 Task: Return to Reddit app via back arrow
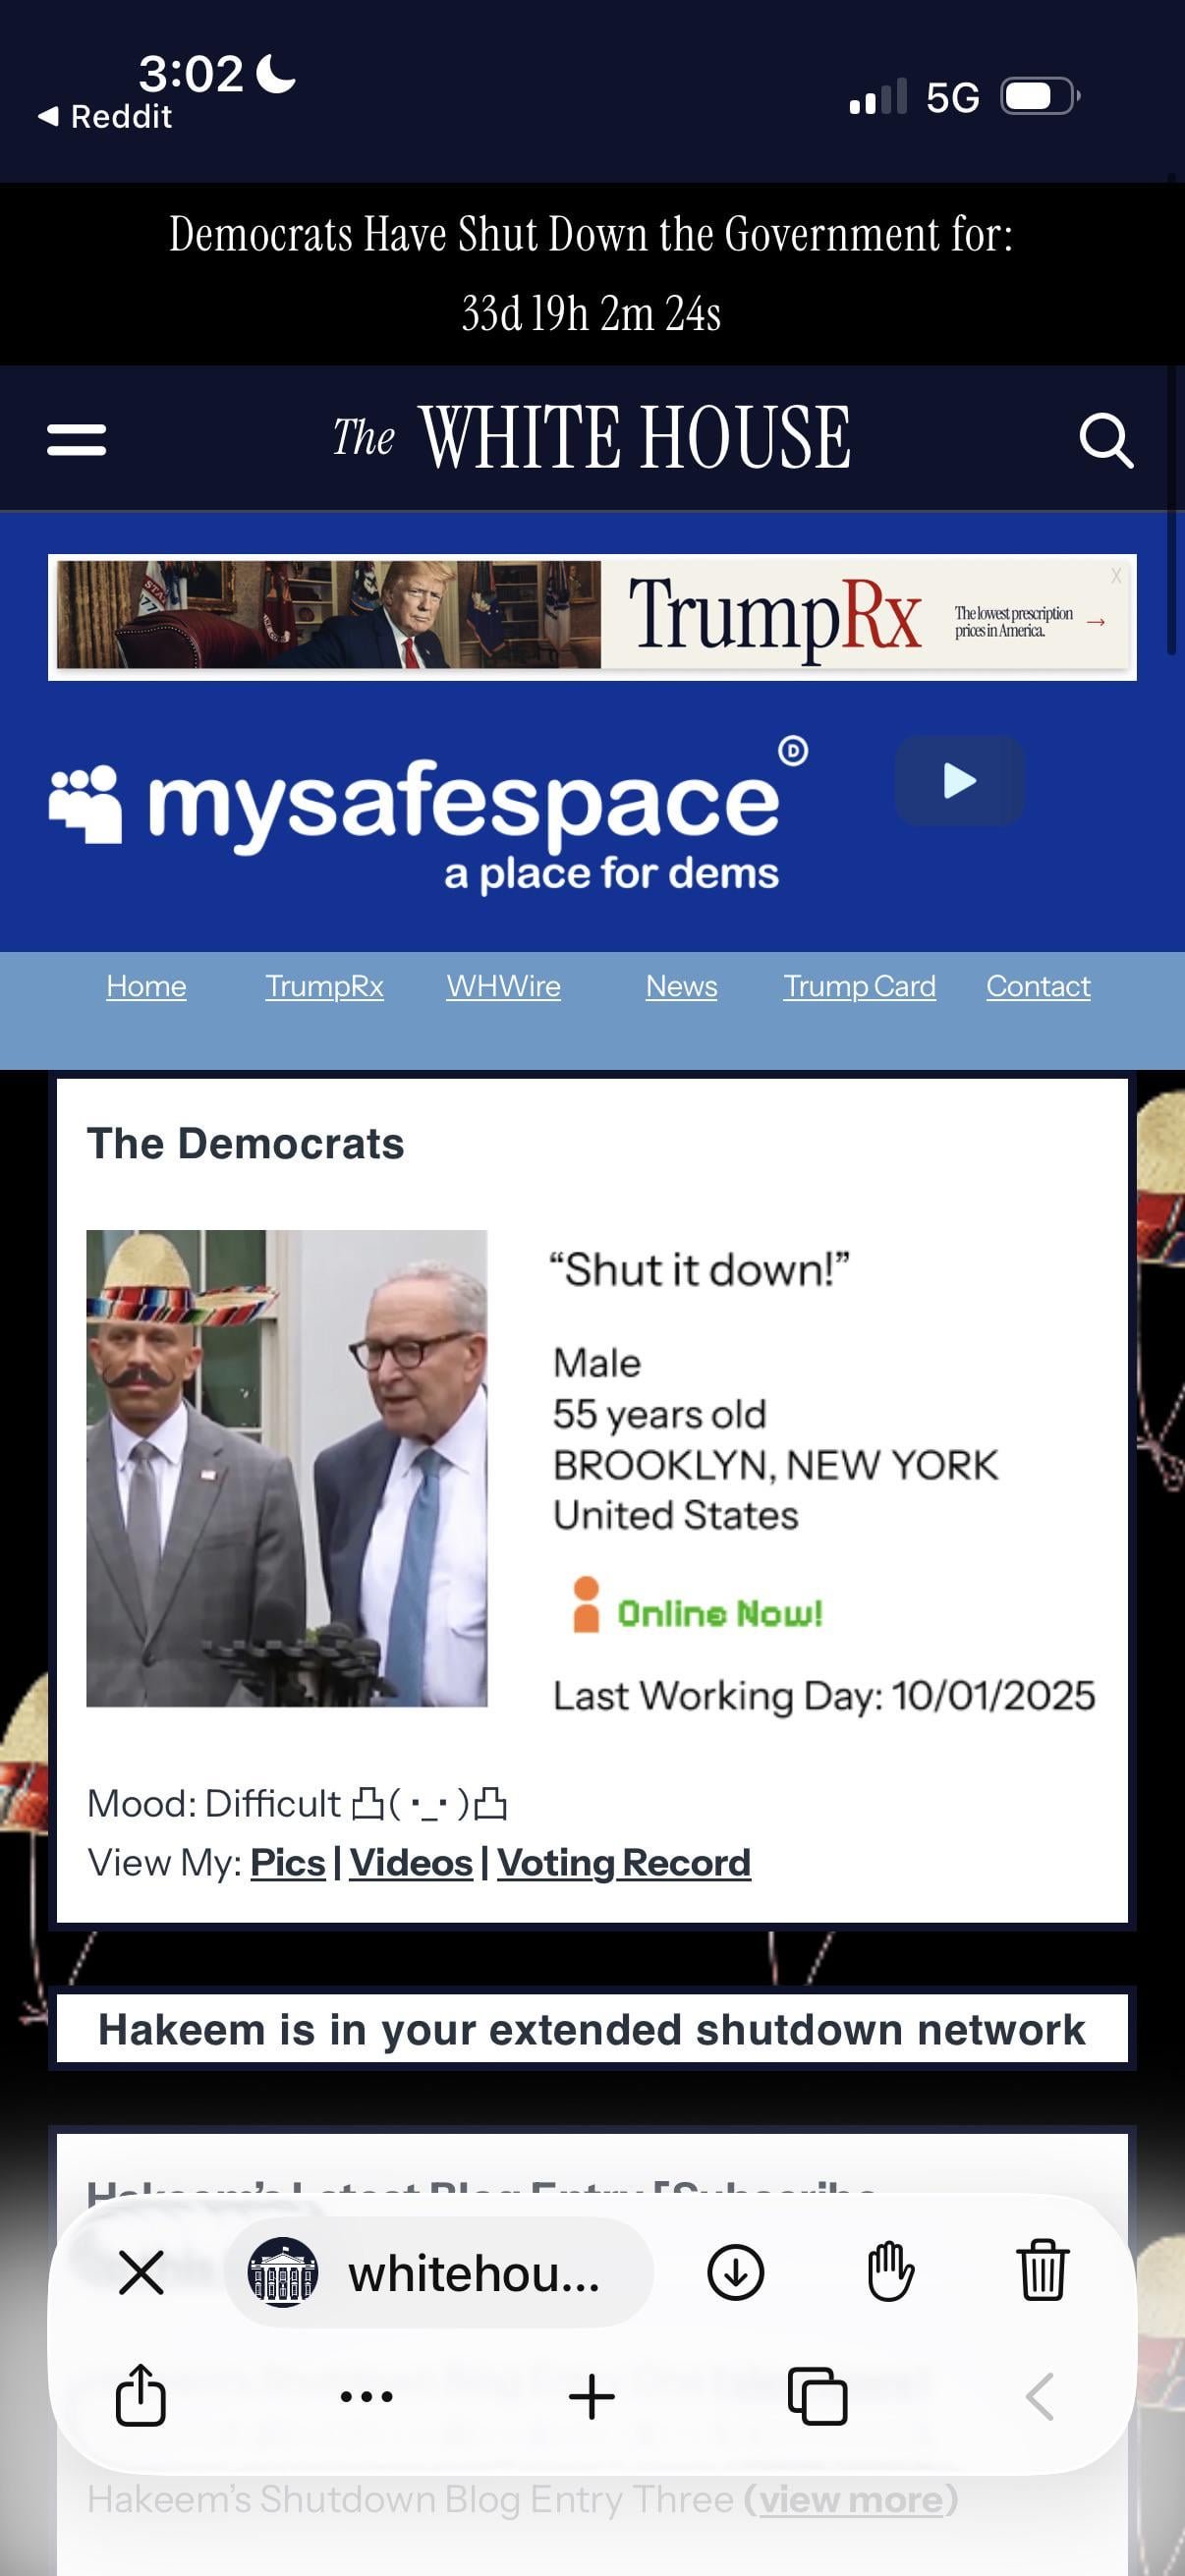pyautogui.click(x=105, y=117)
